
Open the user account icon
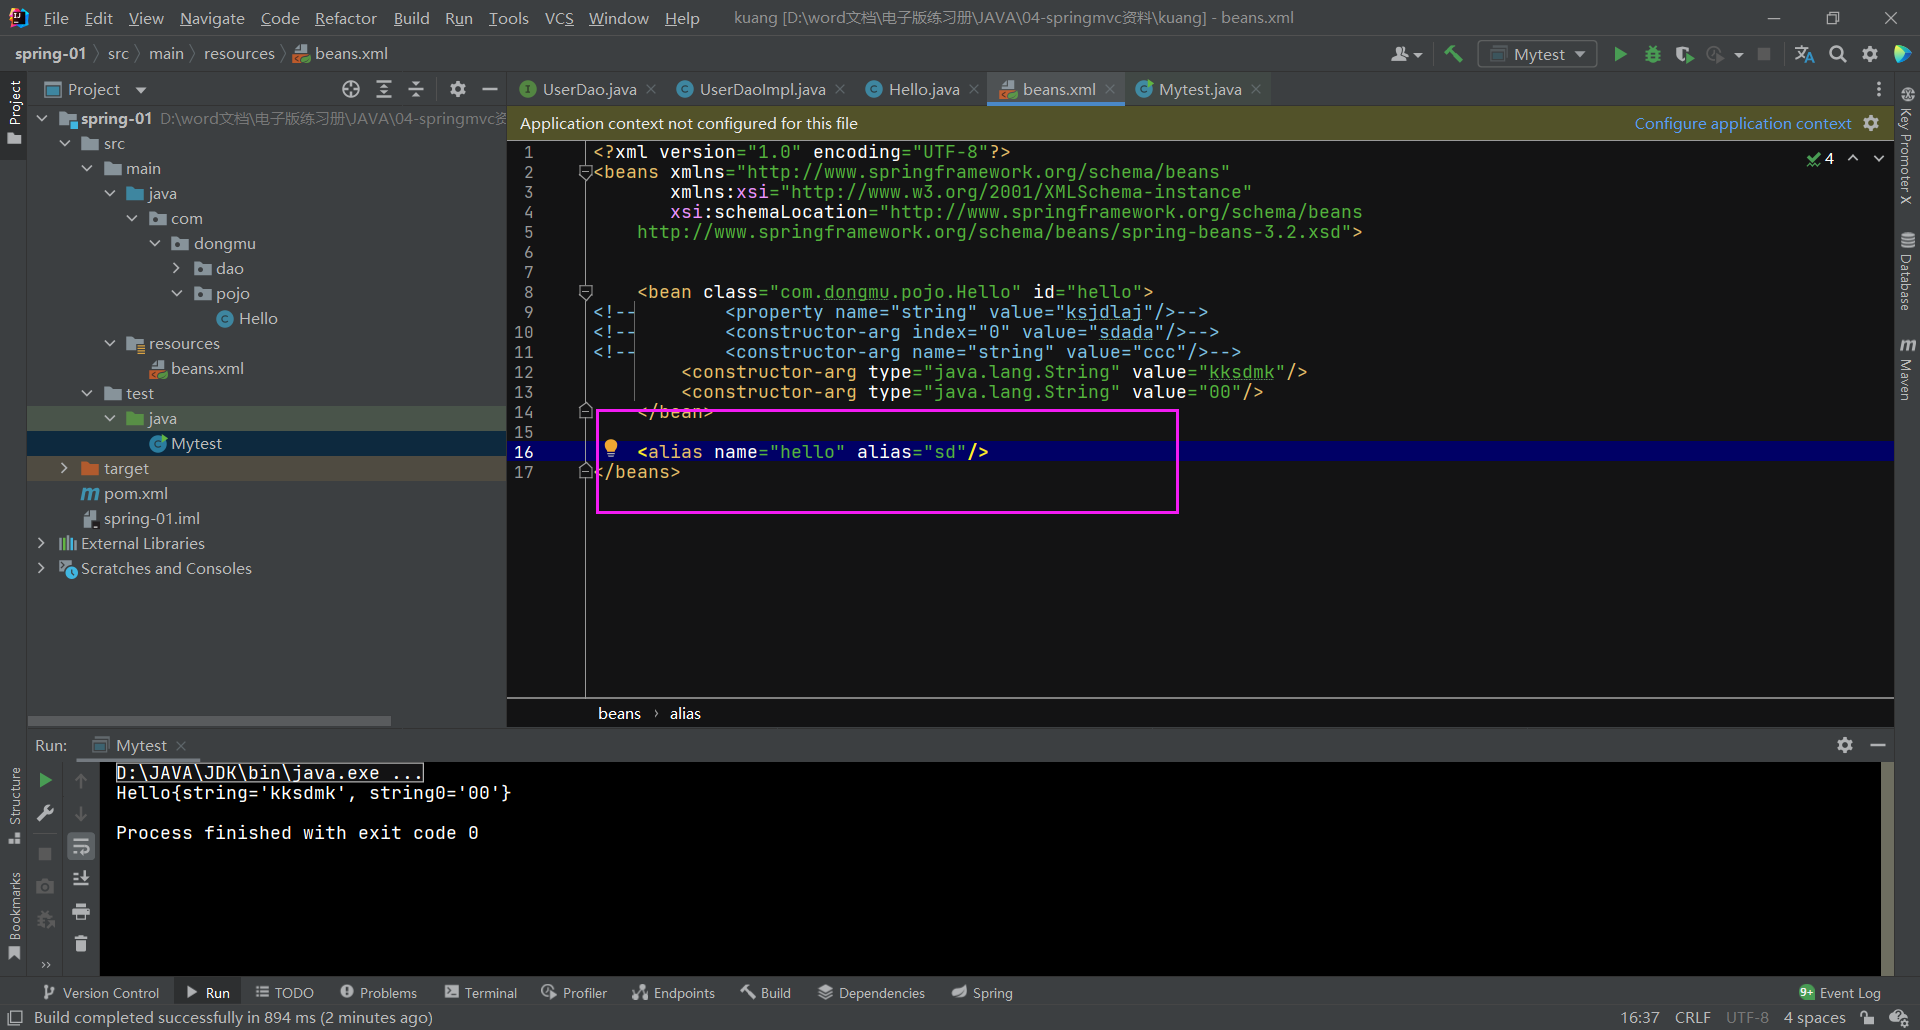tap(1405, 54)
